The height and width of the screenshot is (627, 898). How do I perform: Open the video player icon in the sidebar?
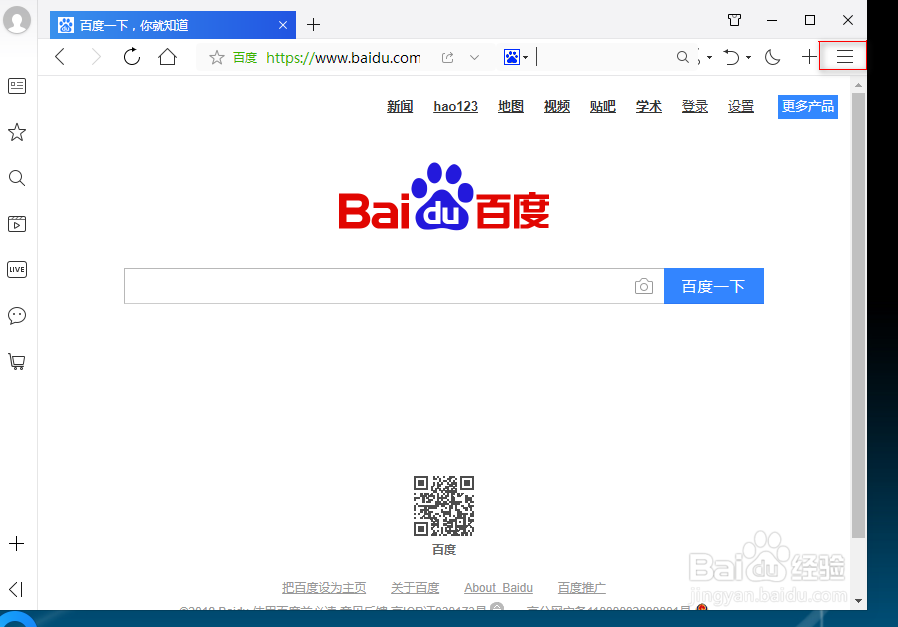pyautogui.click(x=17, y=224)
